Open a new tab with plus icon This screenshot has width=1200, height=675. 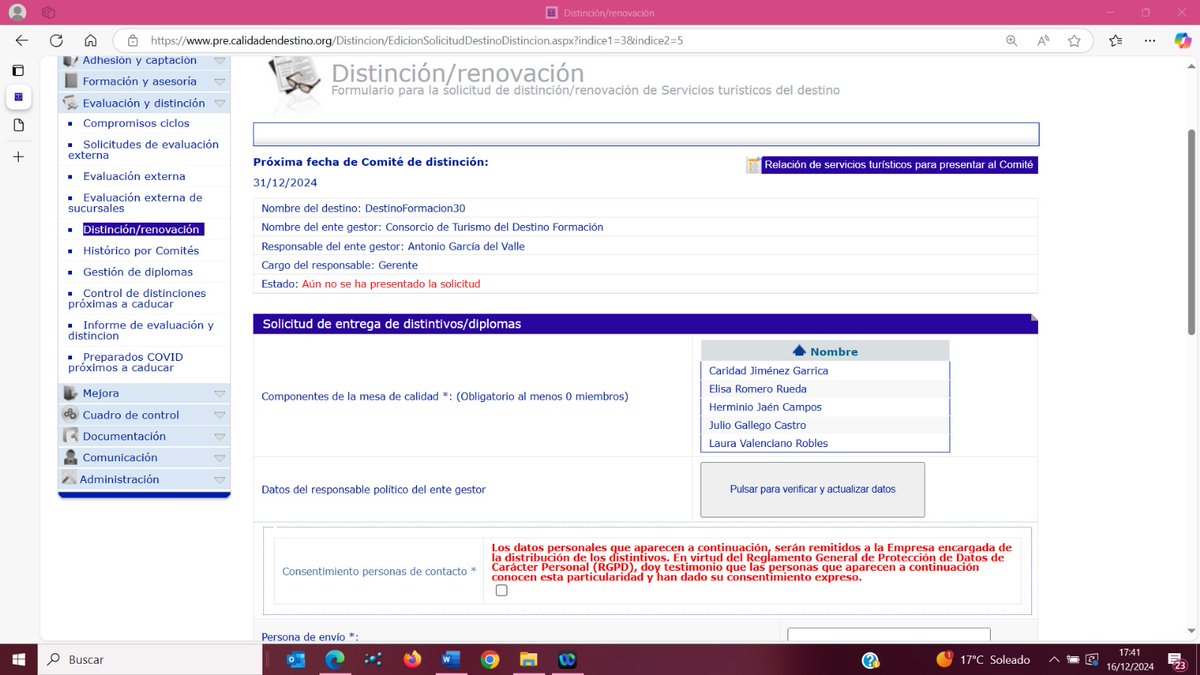click(x=18, y=157)
